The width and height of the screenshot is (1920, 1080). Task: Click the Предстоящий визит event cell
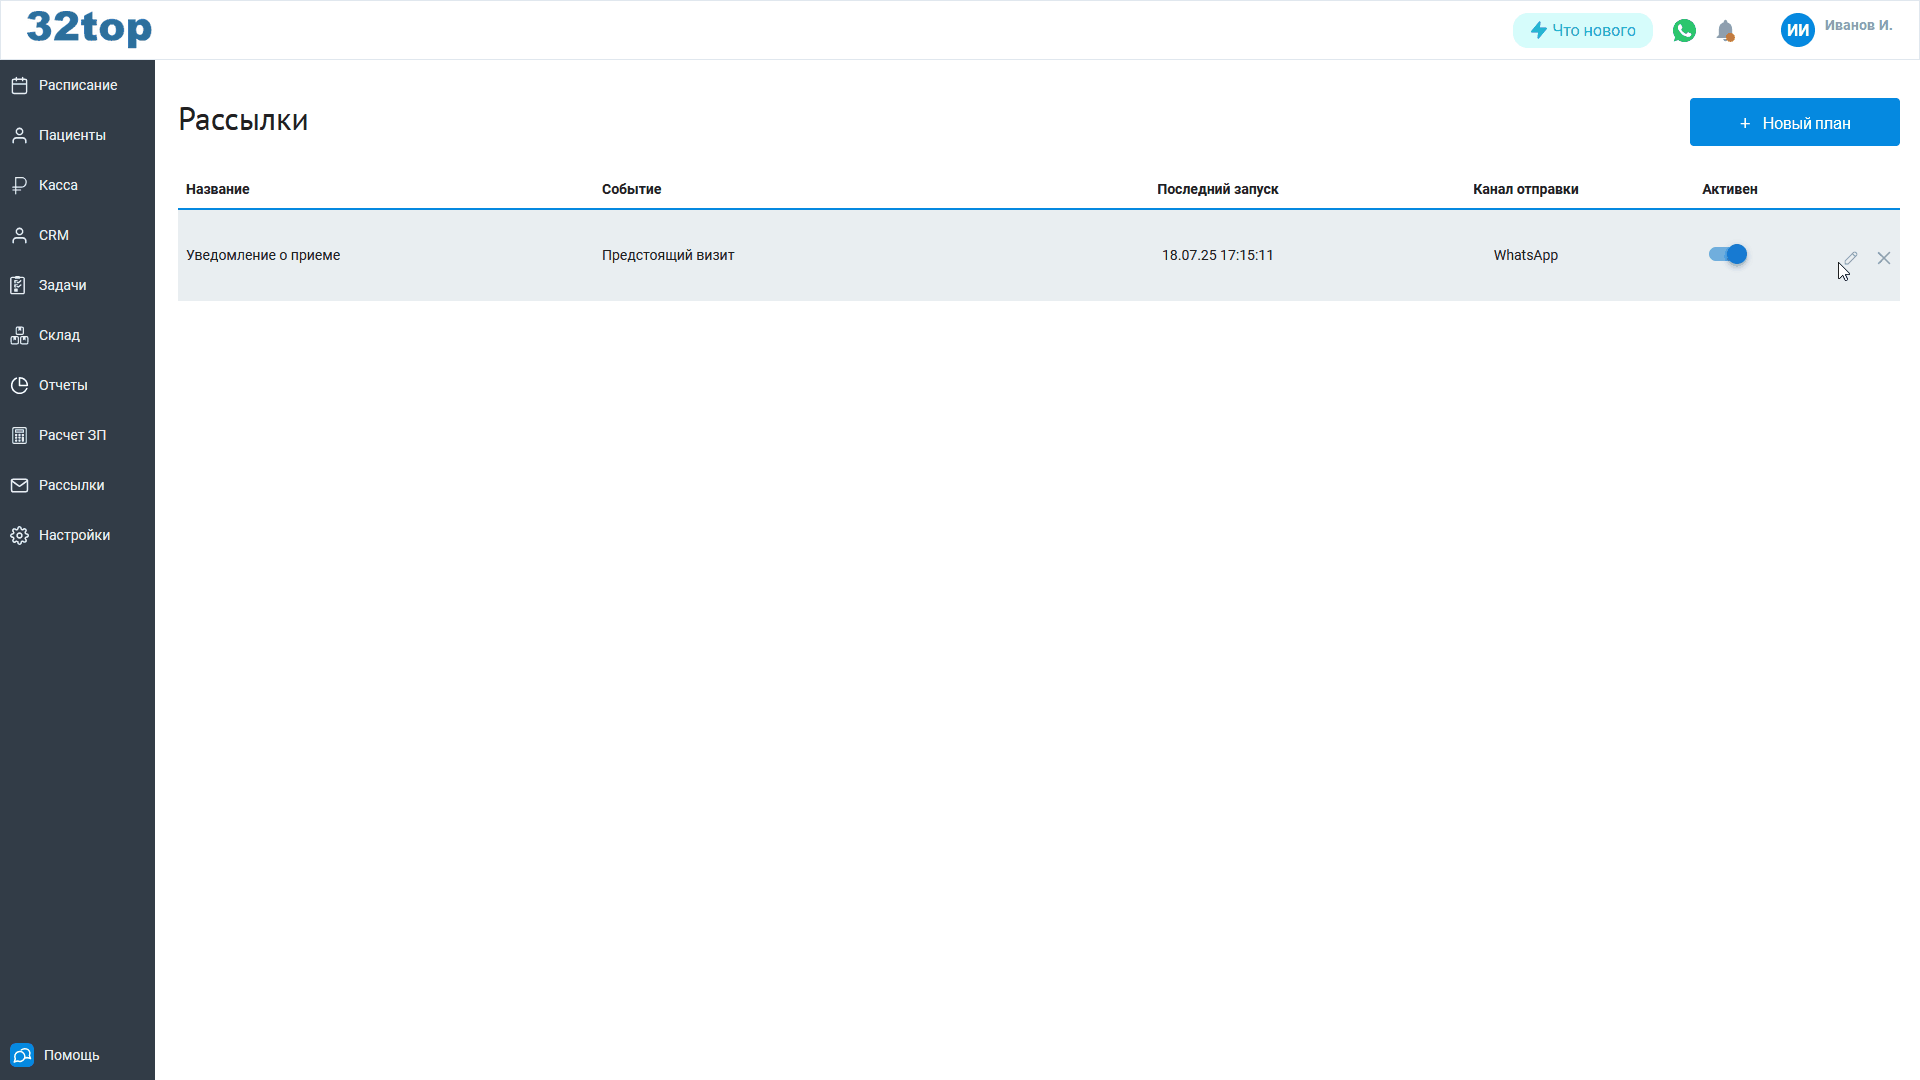[668, 255]
